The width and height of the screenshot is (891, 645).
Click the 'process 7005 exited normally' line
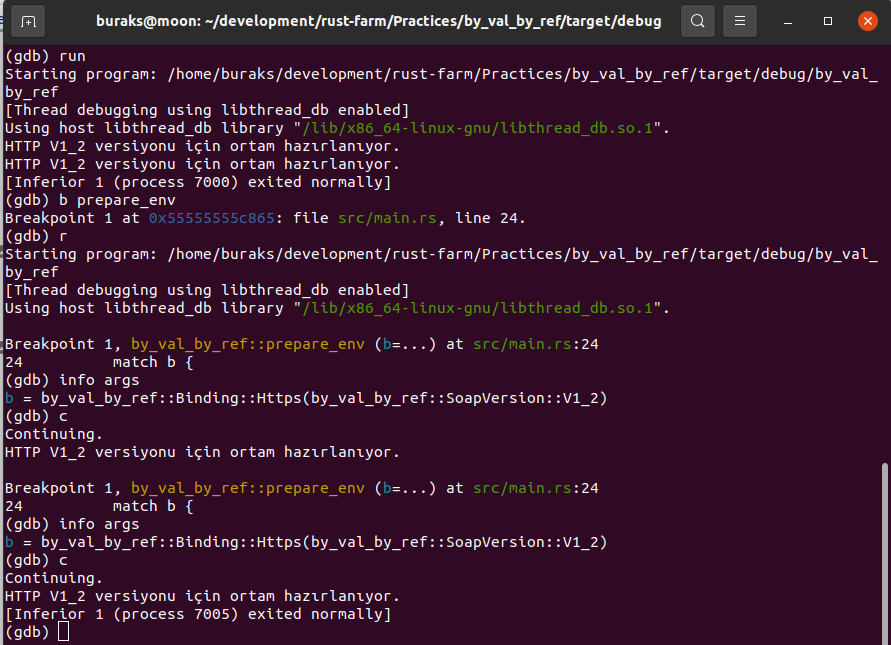click(198, 614)
